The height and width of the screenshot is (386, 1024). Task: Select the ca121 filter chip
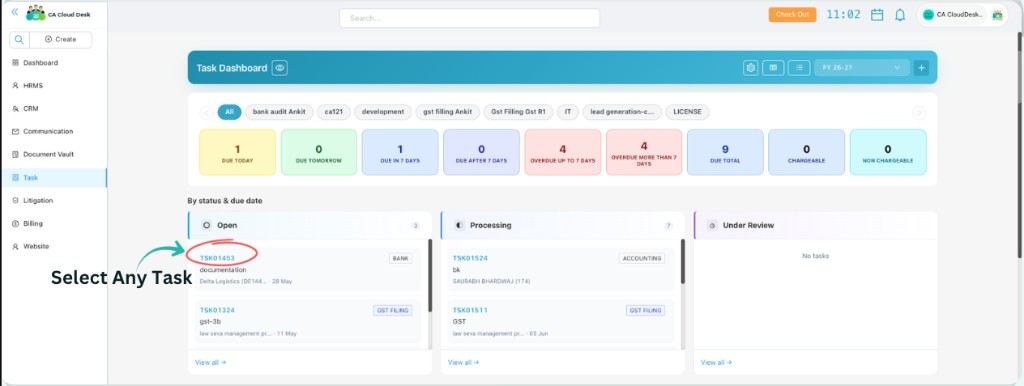[x=334, y=112]
